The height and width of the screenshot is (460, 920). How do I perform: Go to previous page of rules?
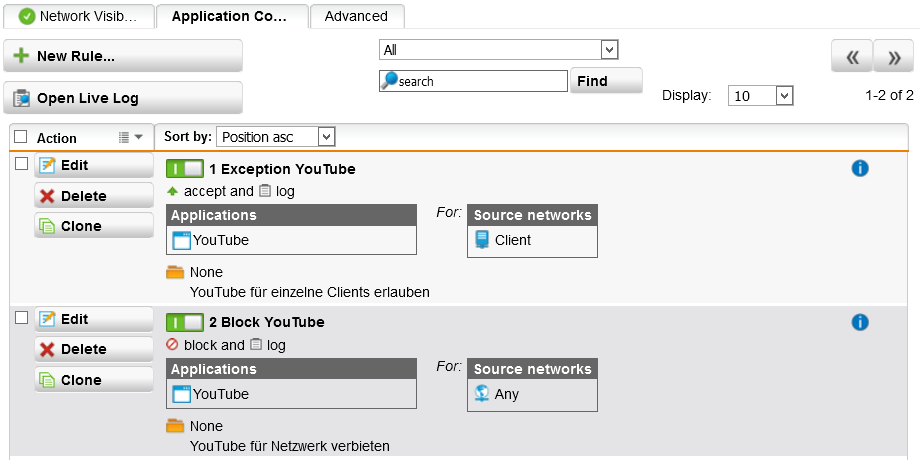pyautogui.click(x=851, y=57)
